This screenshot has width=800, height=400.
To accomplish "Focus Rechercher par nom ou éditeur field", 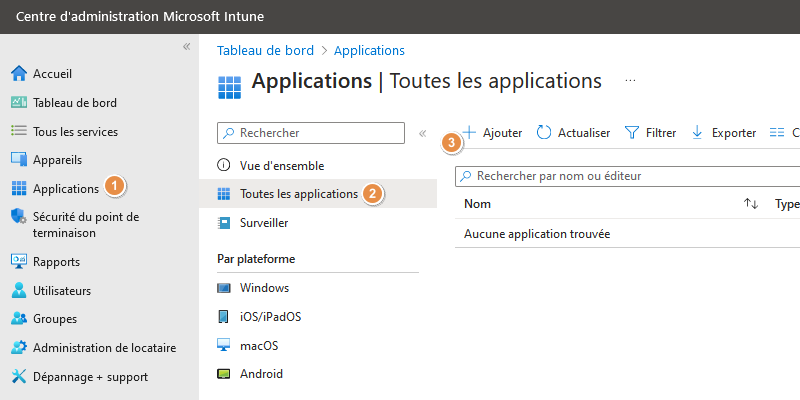I will coord(628,176).
